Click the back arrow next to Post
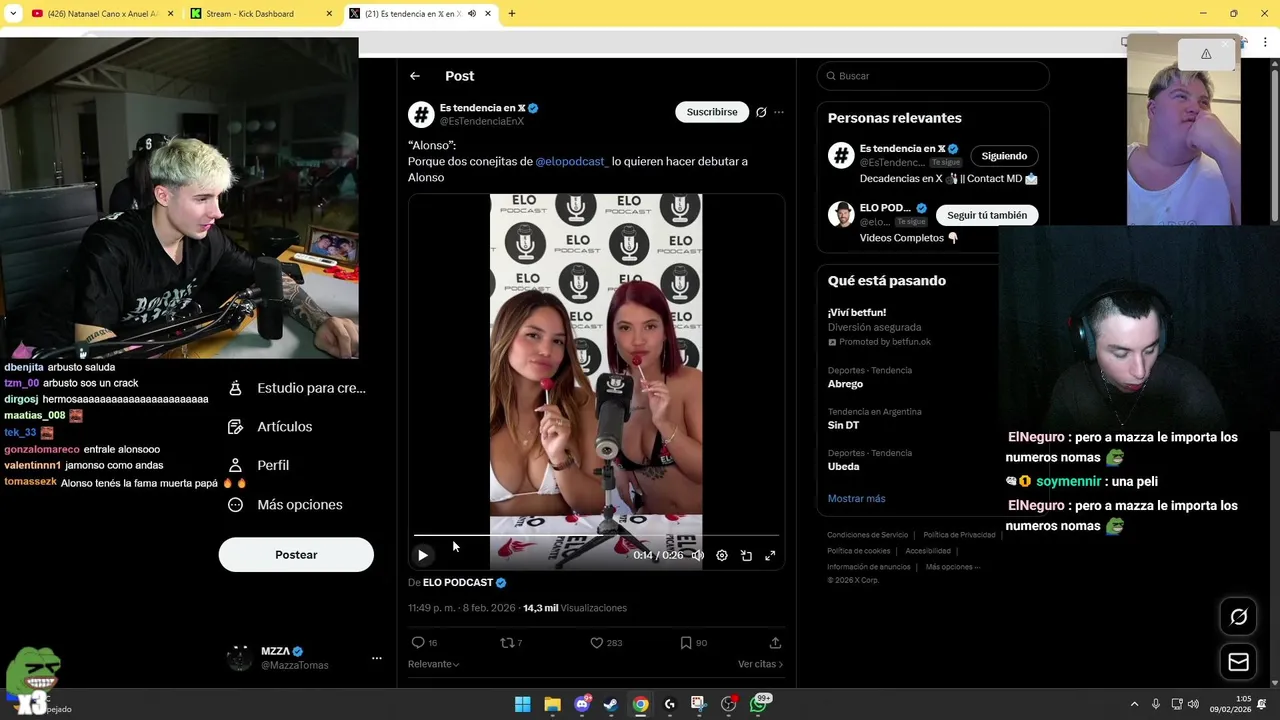1280x720 pixels. coord(414,76)
